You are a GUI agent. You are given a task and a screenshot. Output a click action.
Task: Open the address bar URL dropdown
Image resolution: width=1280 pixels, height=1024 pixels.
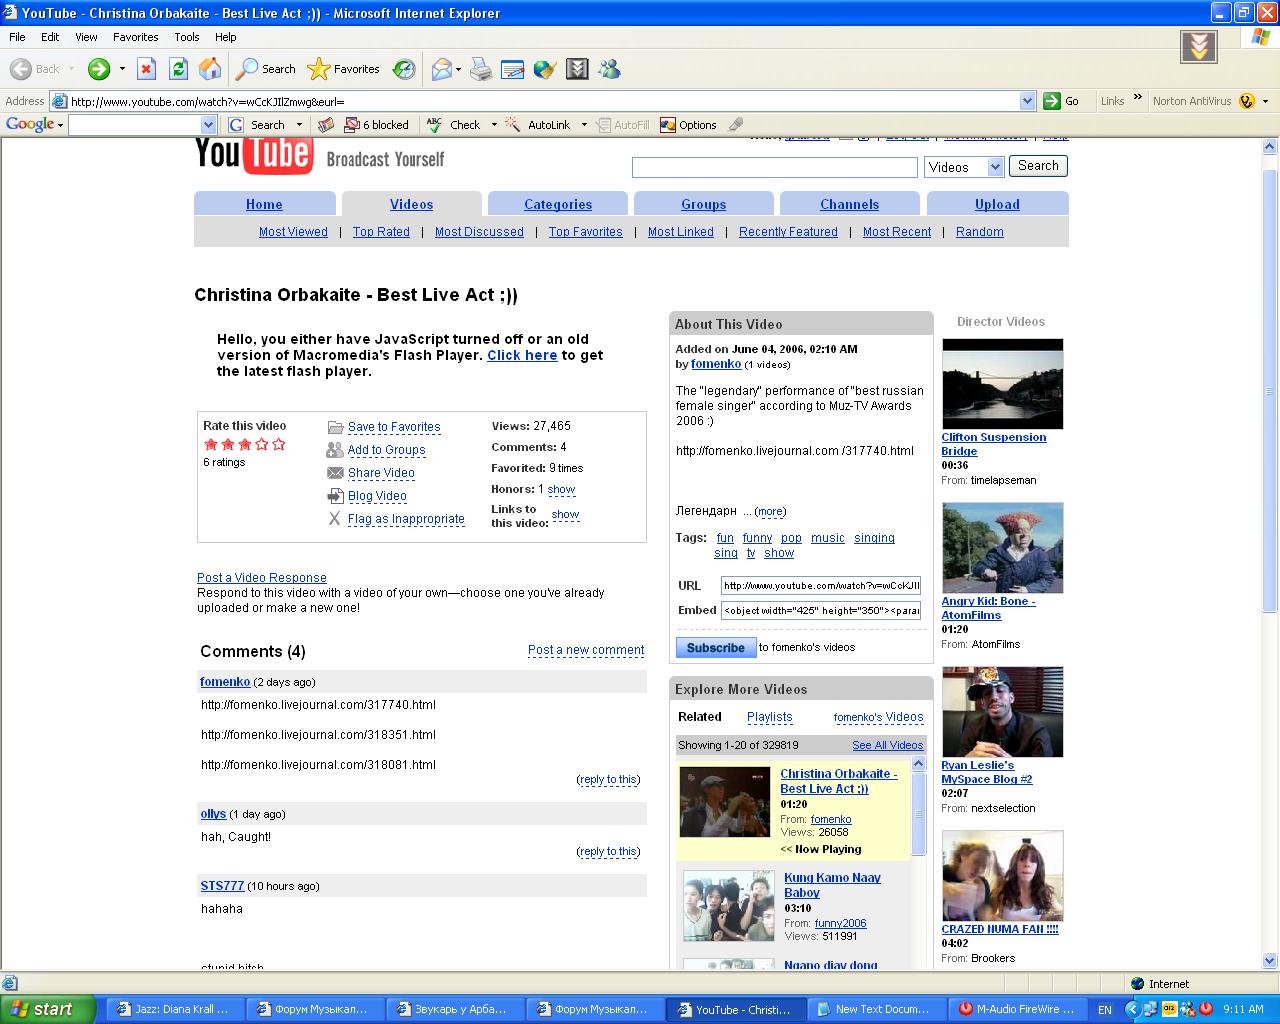click(x=1027, y=101)
